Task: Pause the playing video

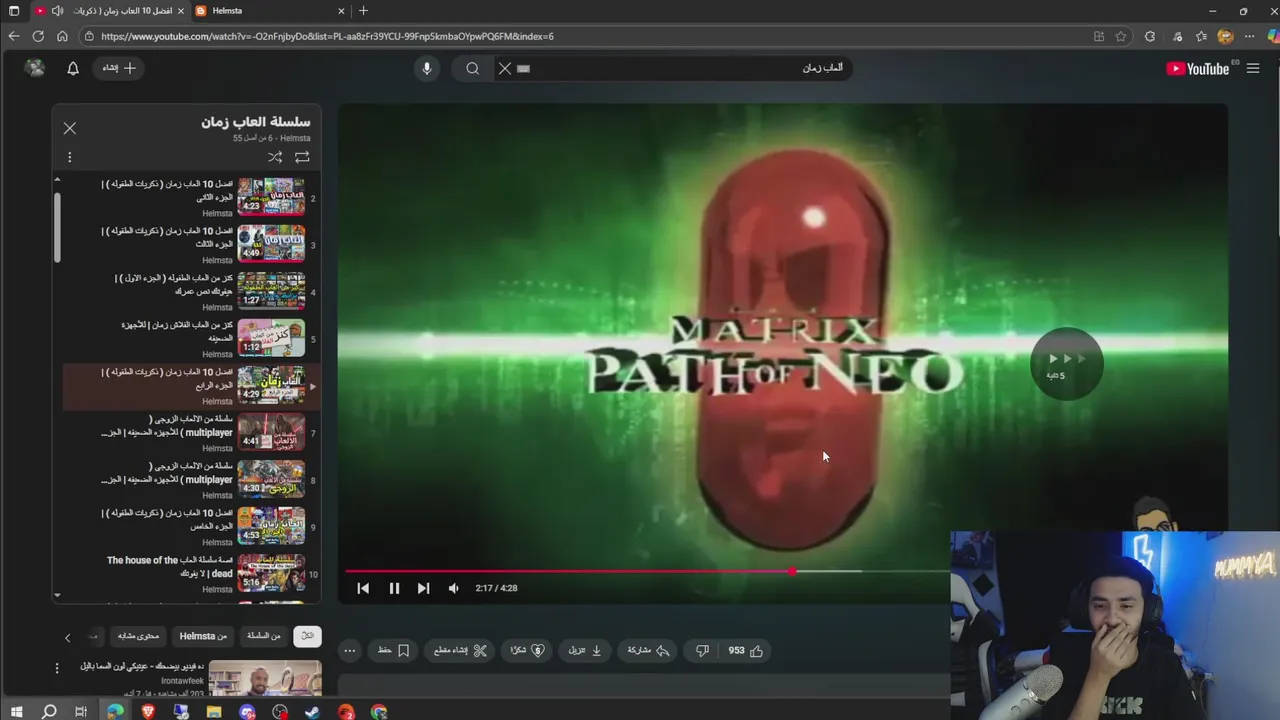Action: pyautogui.click(x=394, y=588)
